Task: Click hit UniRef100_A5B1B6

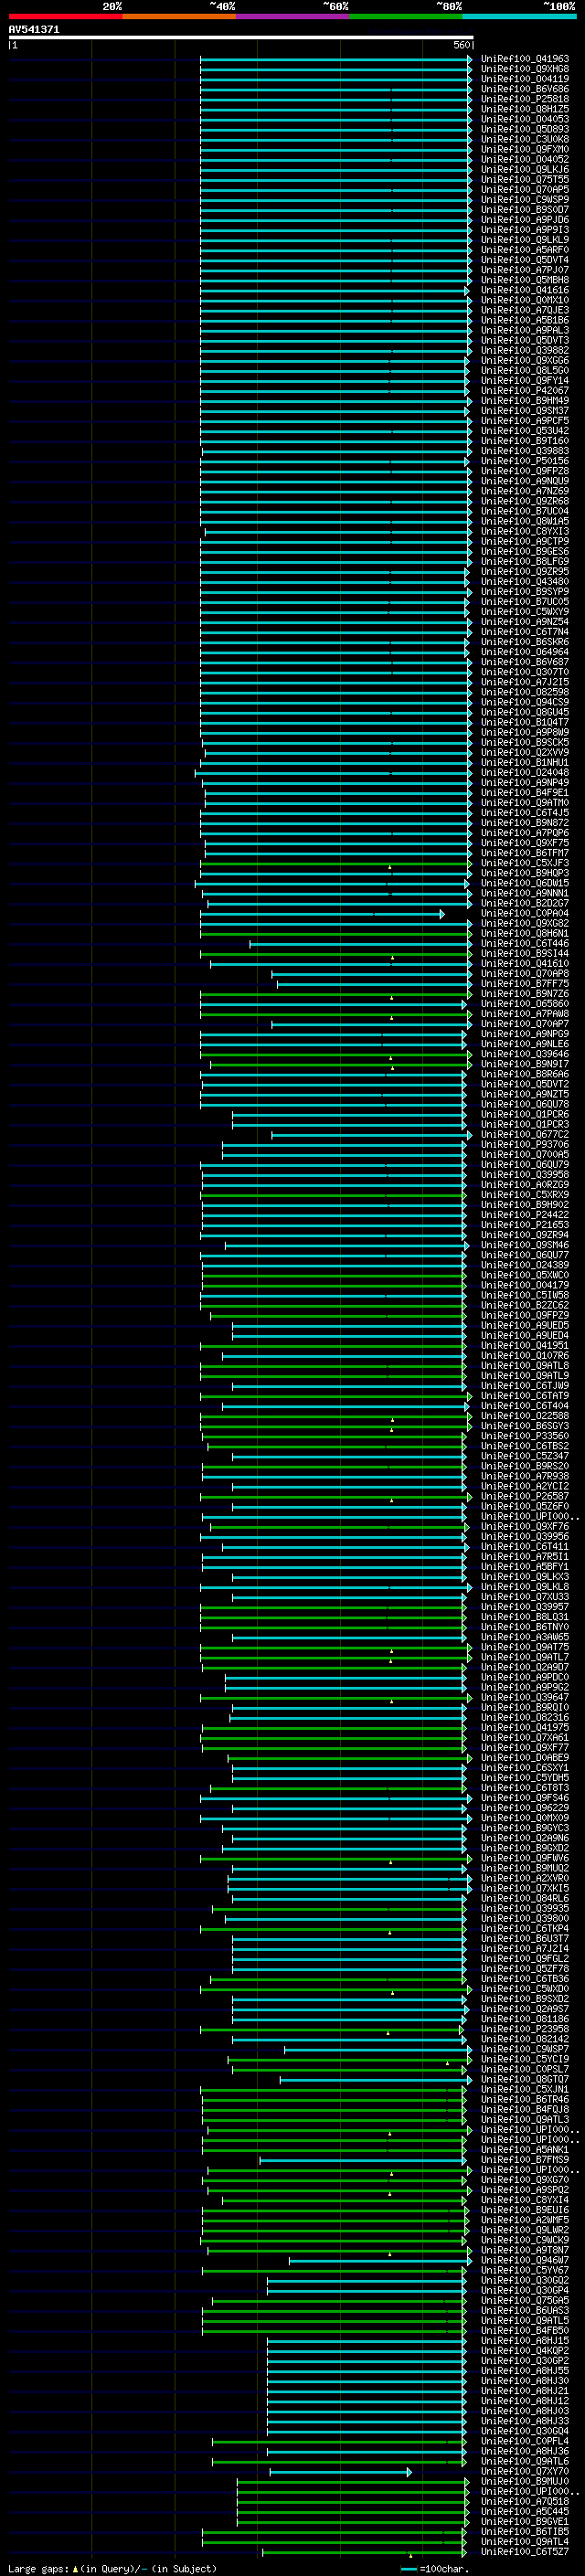Action: 525,321
